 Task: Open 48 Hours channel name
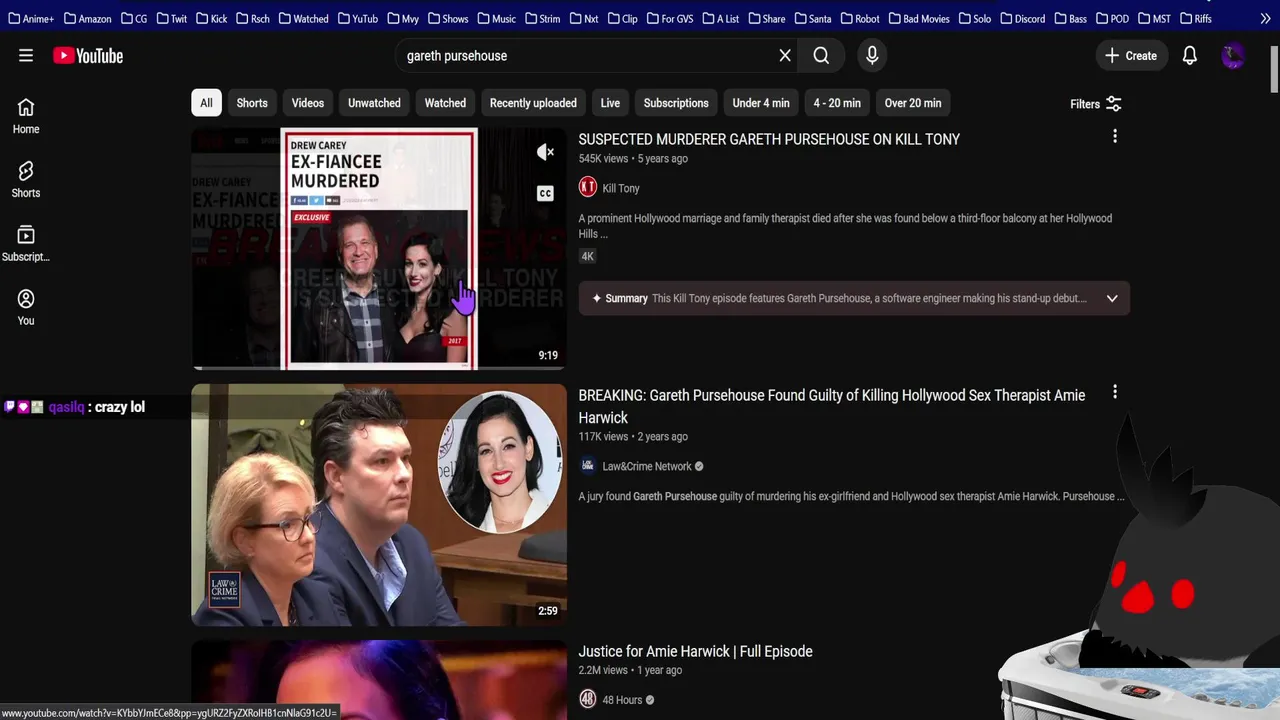(x=622, y=700)
